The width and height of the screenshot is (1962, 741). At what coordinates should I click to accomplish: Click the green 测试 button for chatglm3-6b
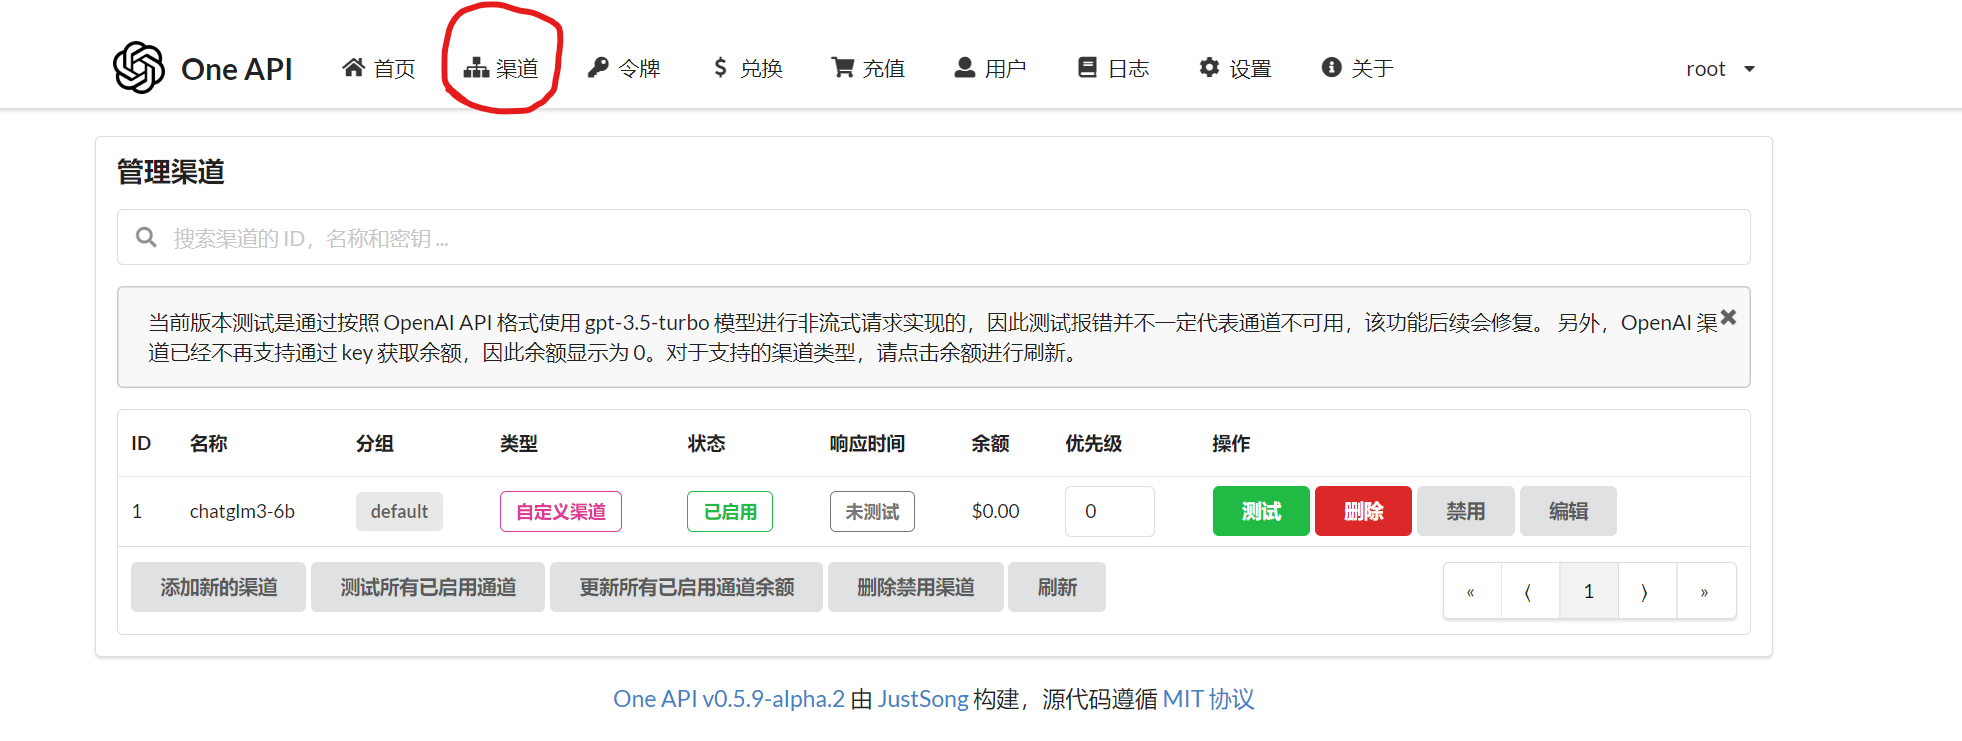click(1261, 511)
